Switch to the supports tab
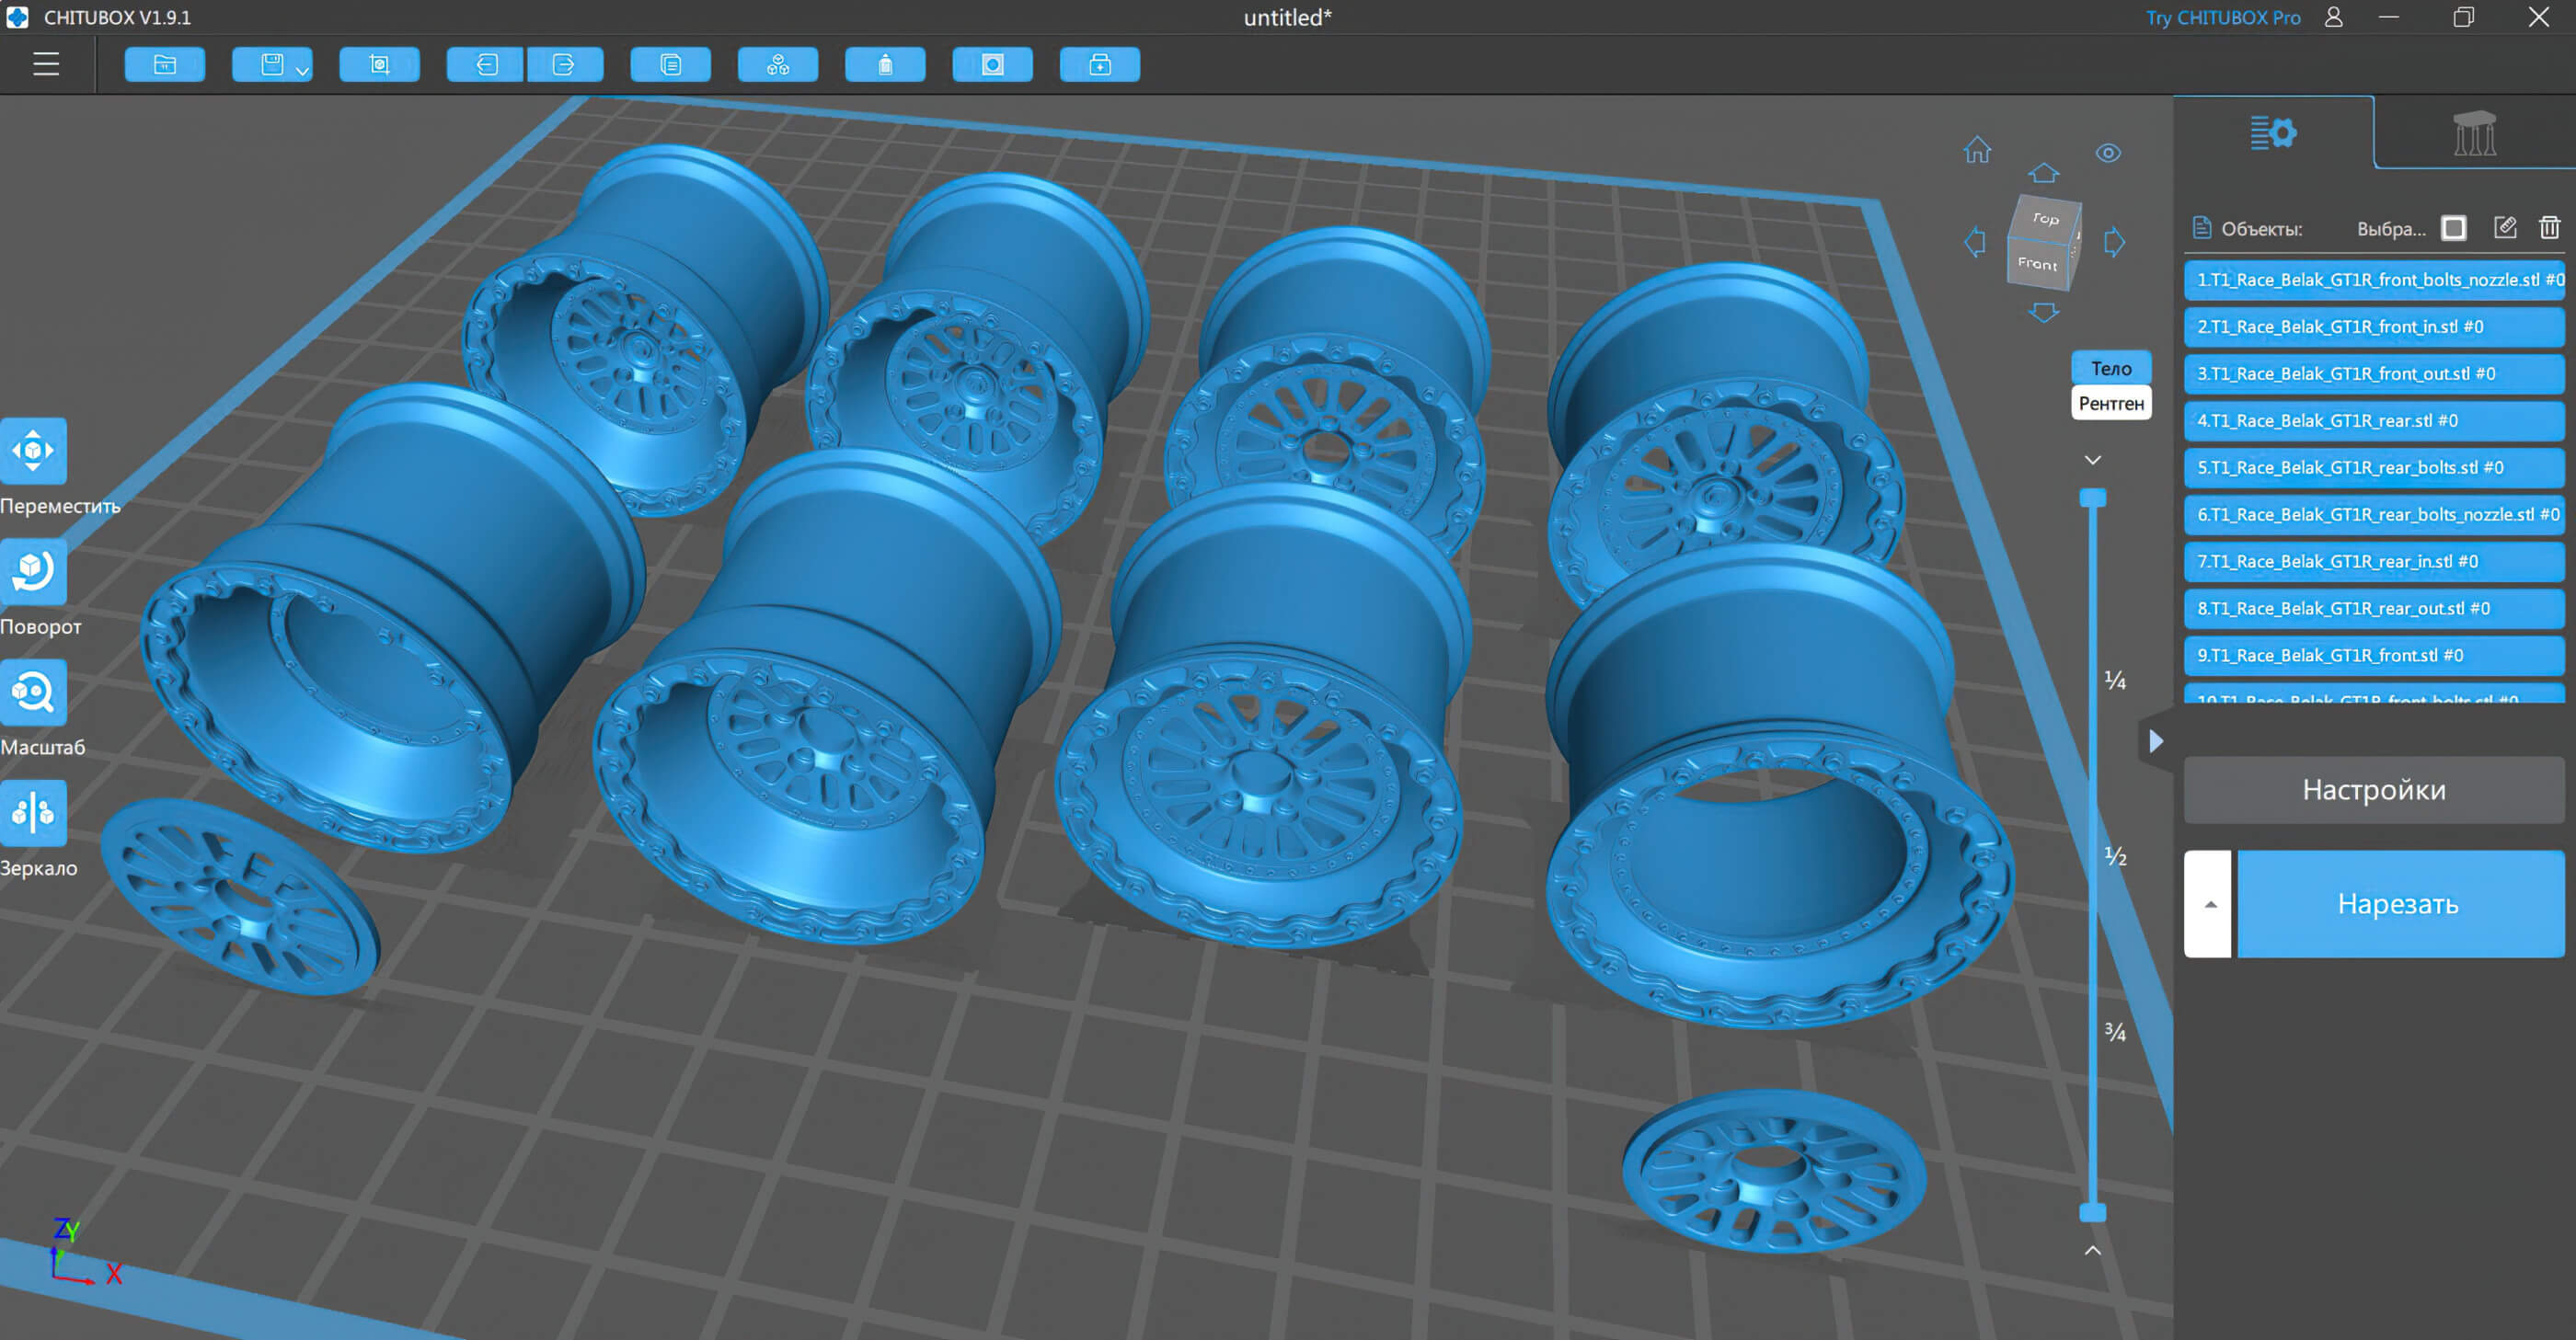The width and height of the screenshot is (2576, 1340). tap(2474, 133)
